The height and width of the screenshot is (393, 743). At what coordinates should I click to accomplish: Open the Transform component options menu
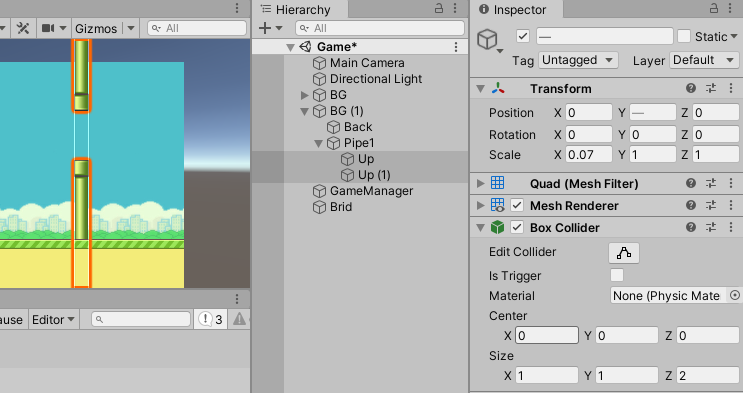coord(731,88)
